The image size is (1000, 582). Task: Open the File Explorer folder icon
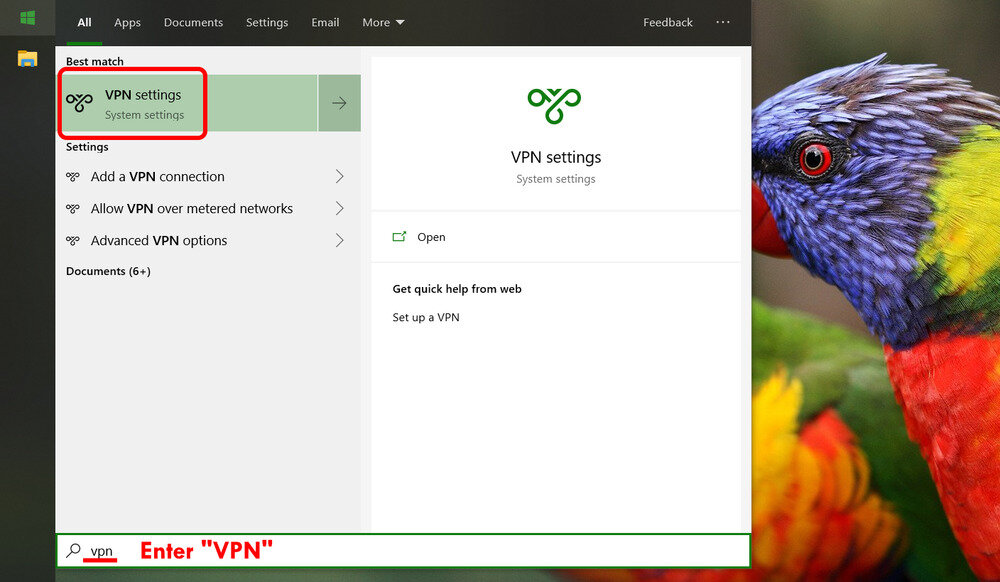27,59
